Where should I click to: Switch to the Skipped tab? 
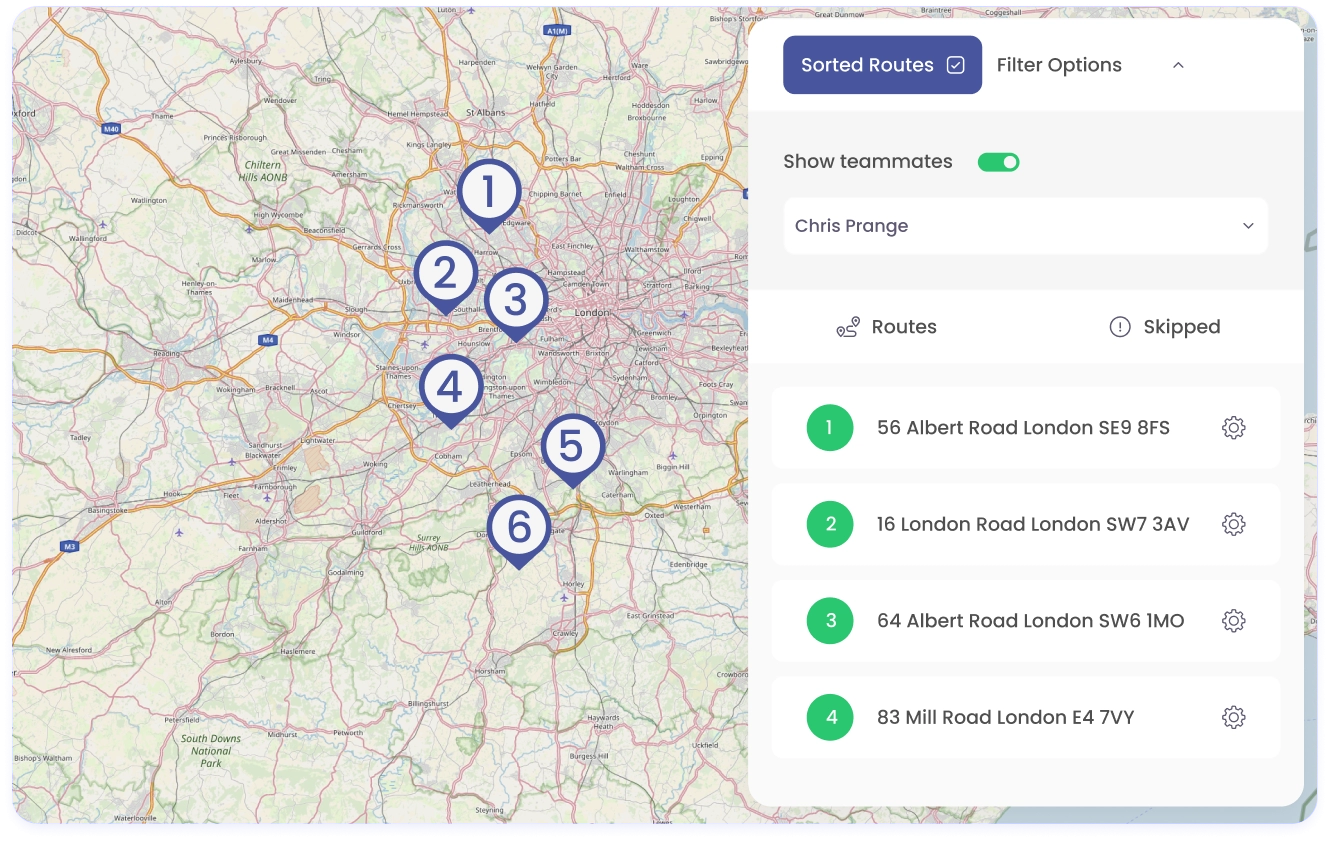point(1164,327)
